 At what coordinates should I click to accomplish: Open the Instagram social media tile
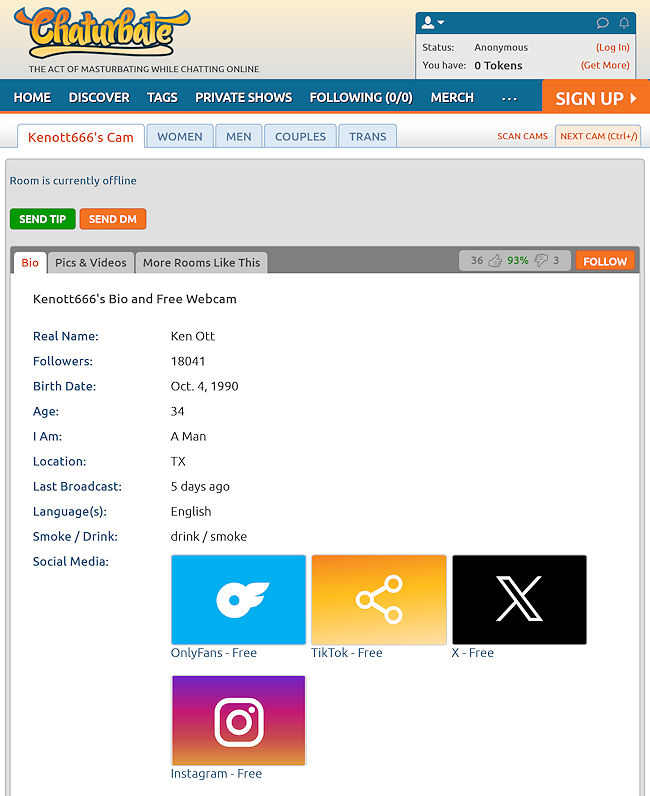238,720
